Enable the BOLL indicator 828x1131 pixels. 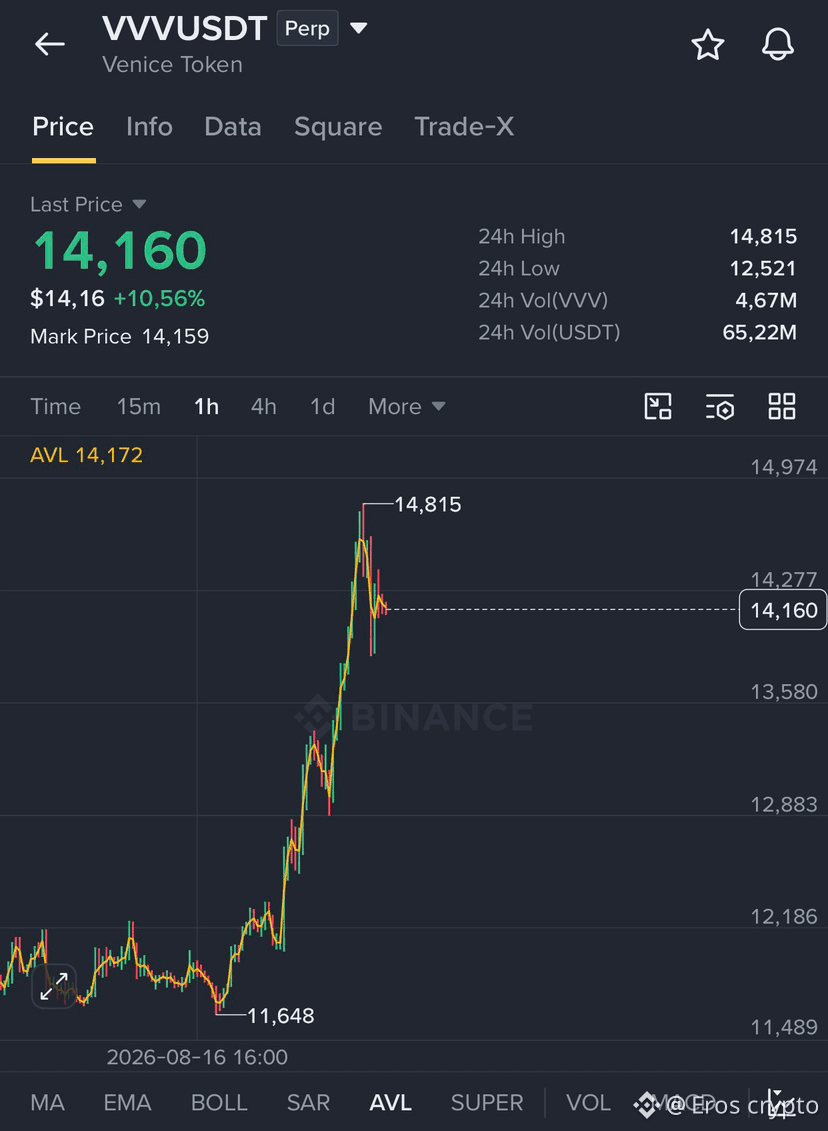pyautogui.click(x=219, y=1102)
